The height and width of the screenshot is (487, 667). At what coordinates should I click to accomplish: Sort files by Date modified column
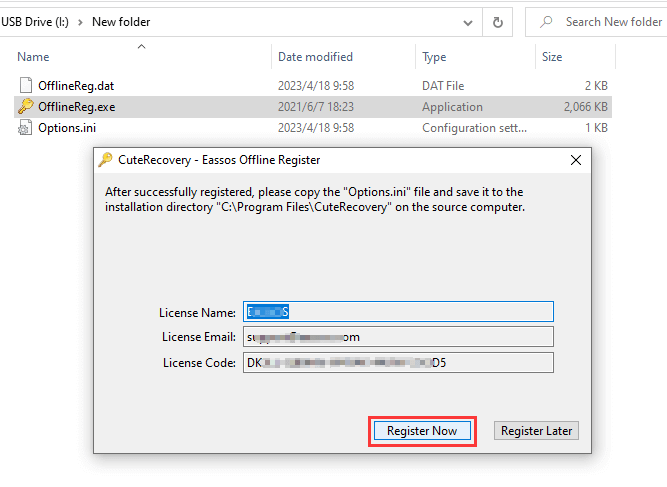tap(315, 57)
